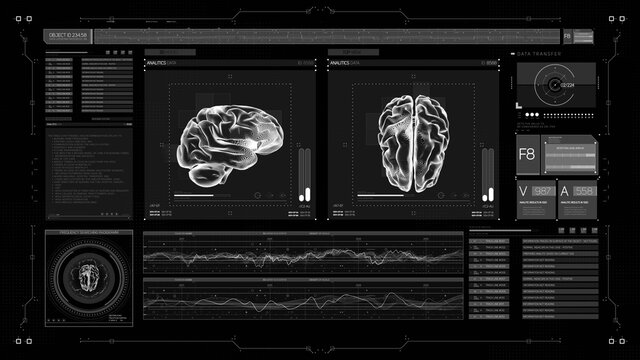Viewport: 640px width, 360px height.
Task: Click vertical level meter beside side-view brain
Action: point(305,175)
